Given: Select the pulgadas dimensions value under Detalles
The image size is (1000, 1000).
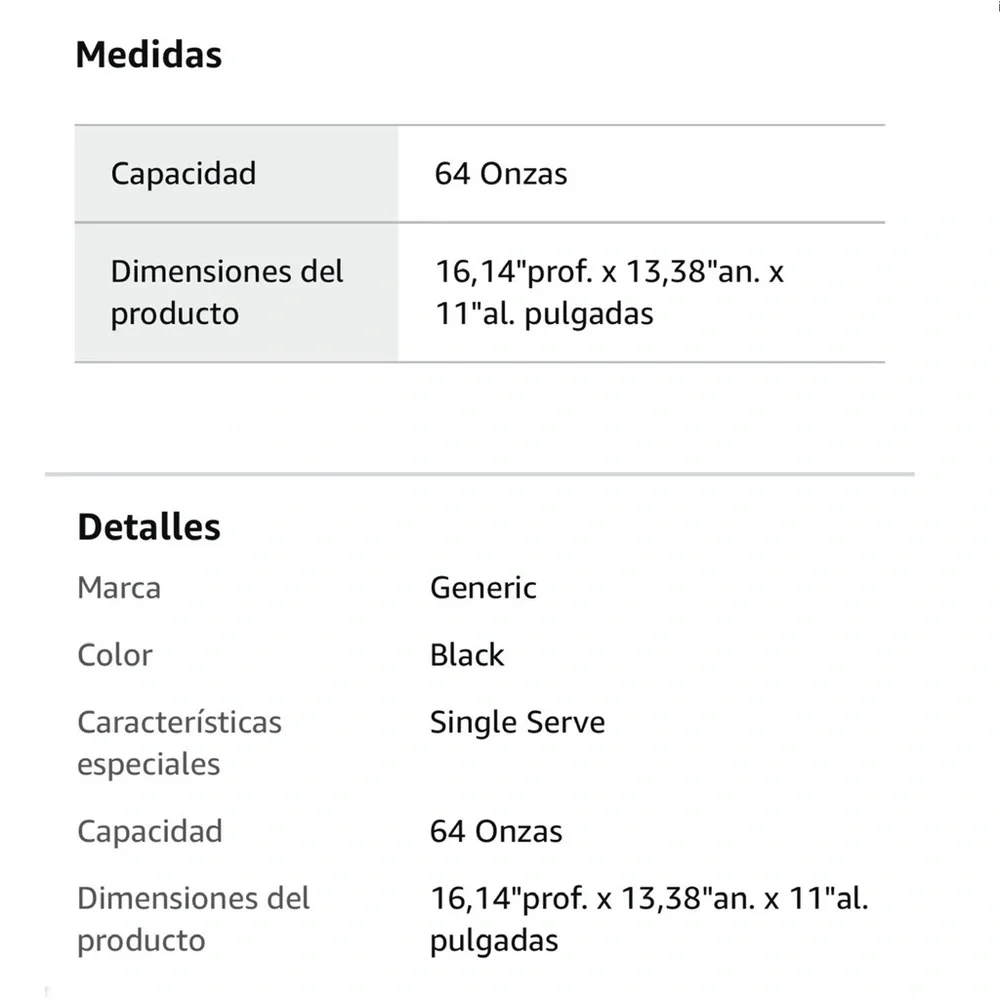Looking at the screenshot, I should (649, 919).
